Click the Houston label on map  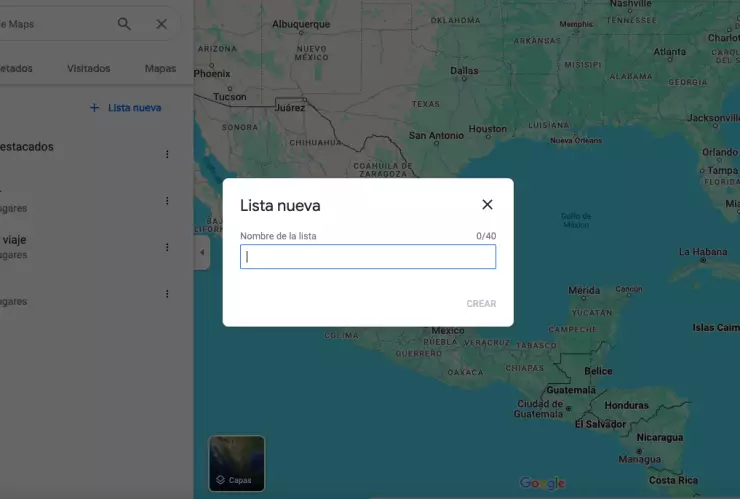488,129
